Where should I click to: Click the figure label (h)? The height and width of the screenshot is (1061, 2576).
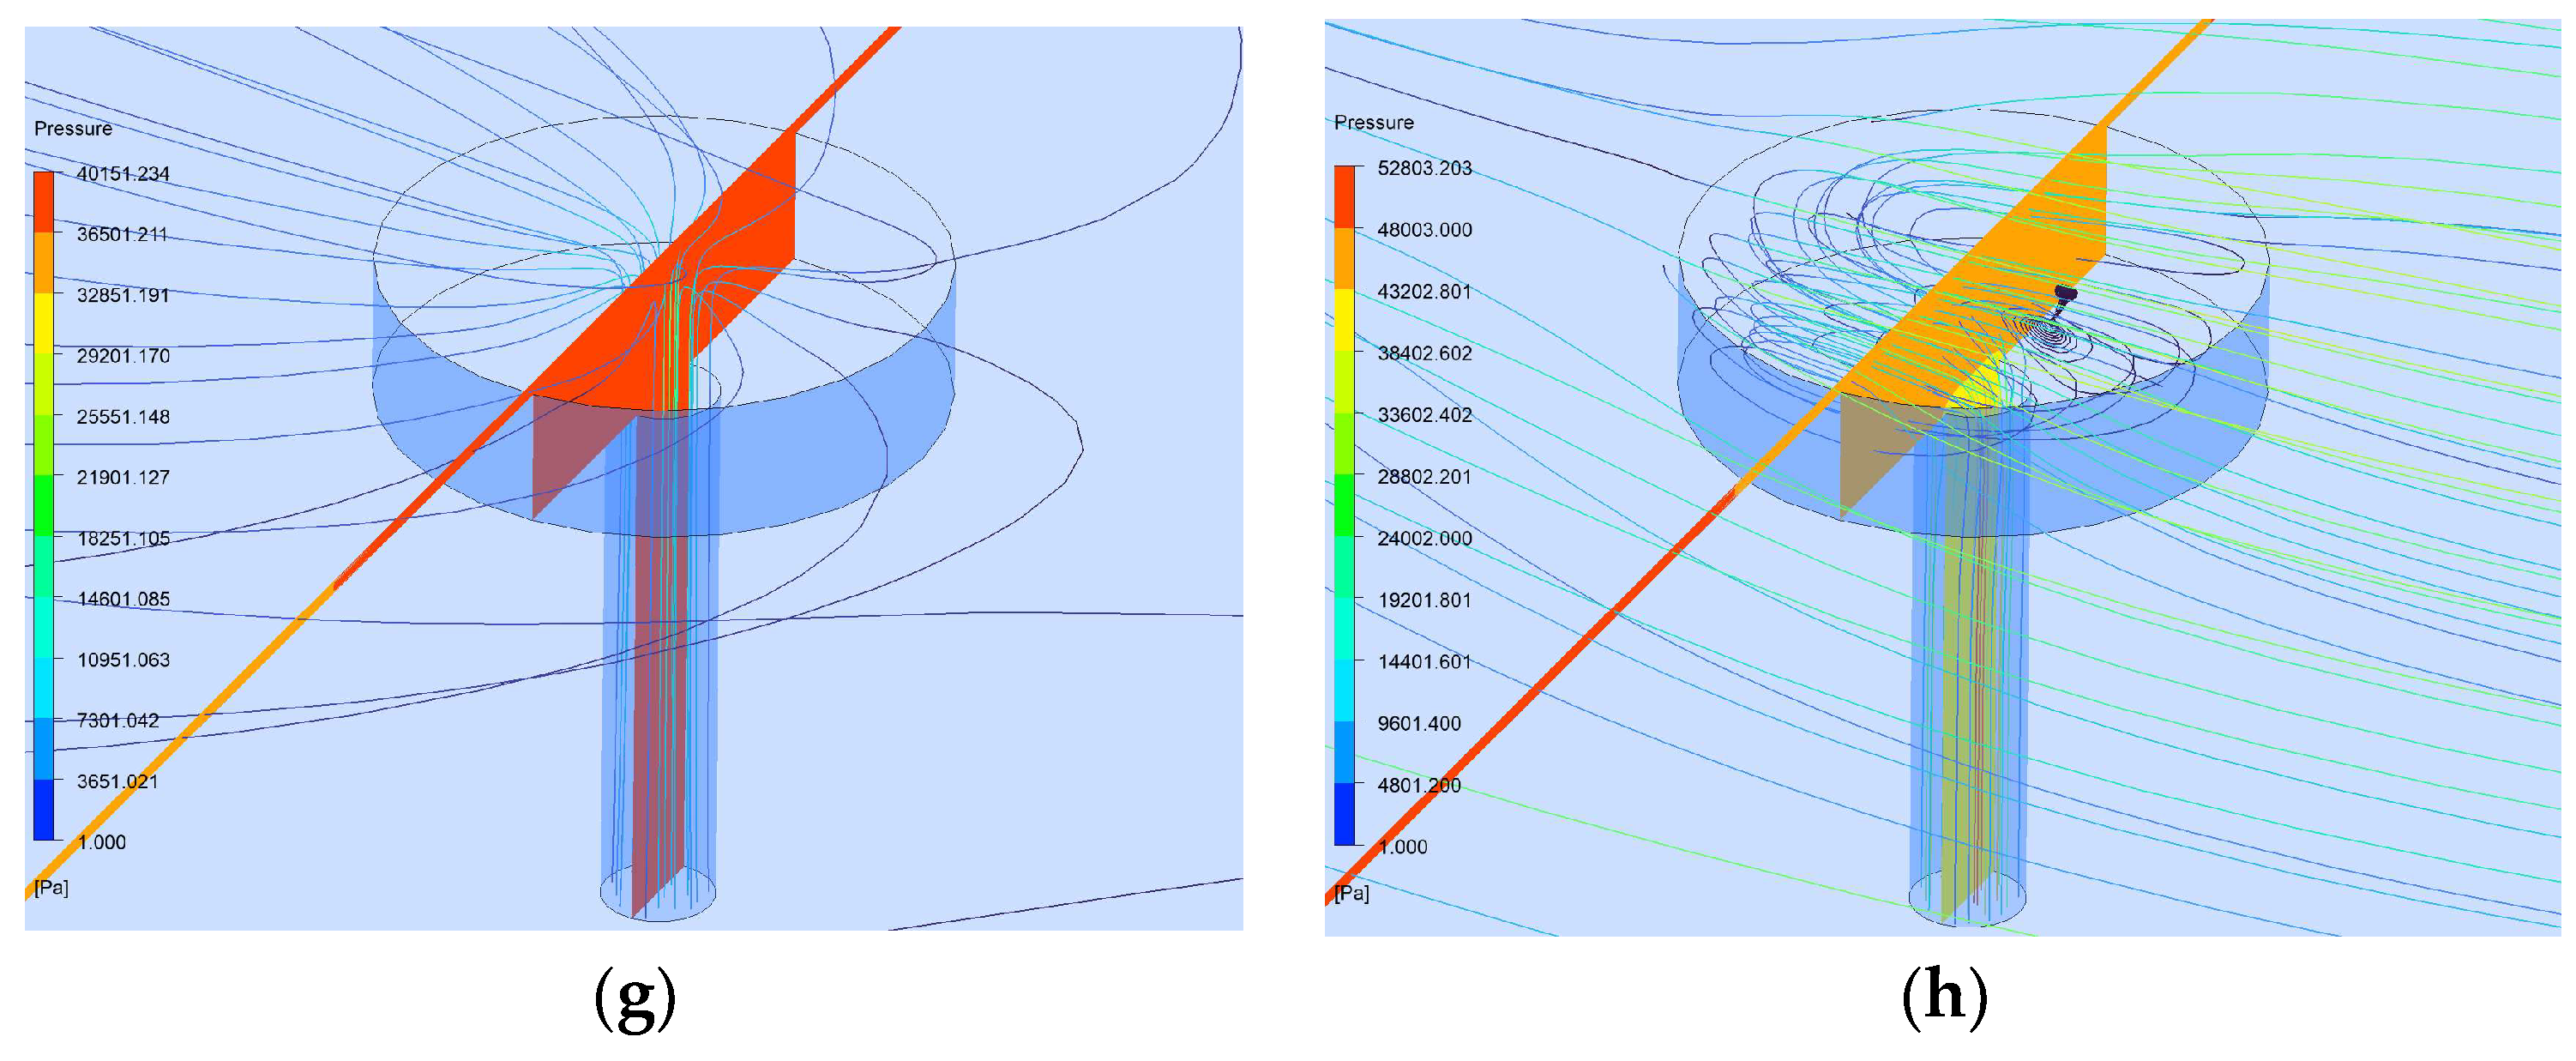coord(1943,998)
